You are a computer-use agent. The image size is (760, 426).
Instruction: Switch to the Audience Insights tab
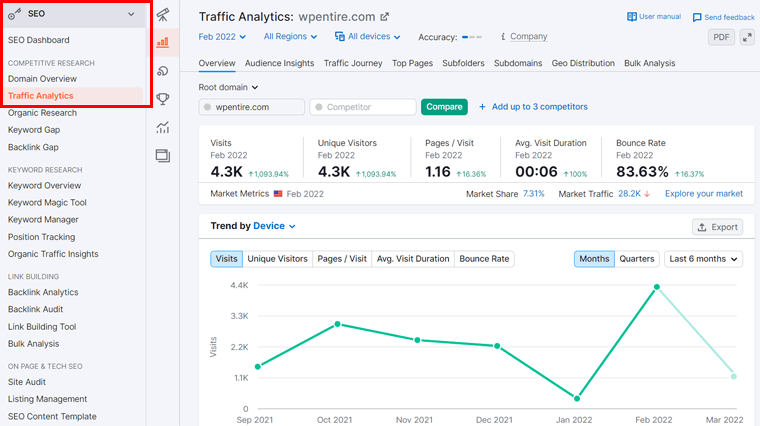279,63
